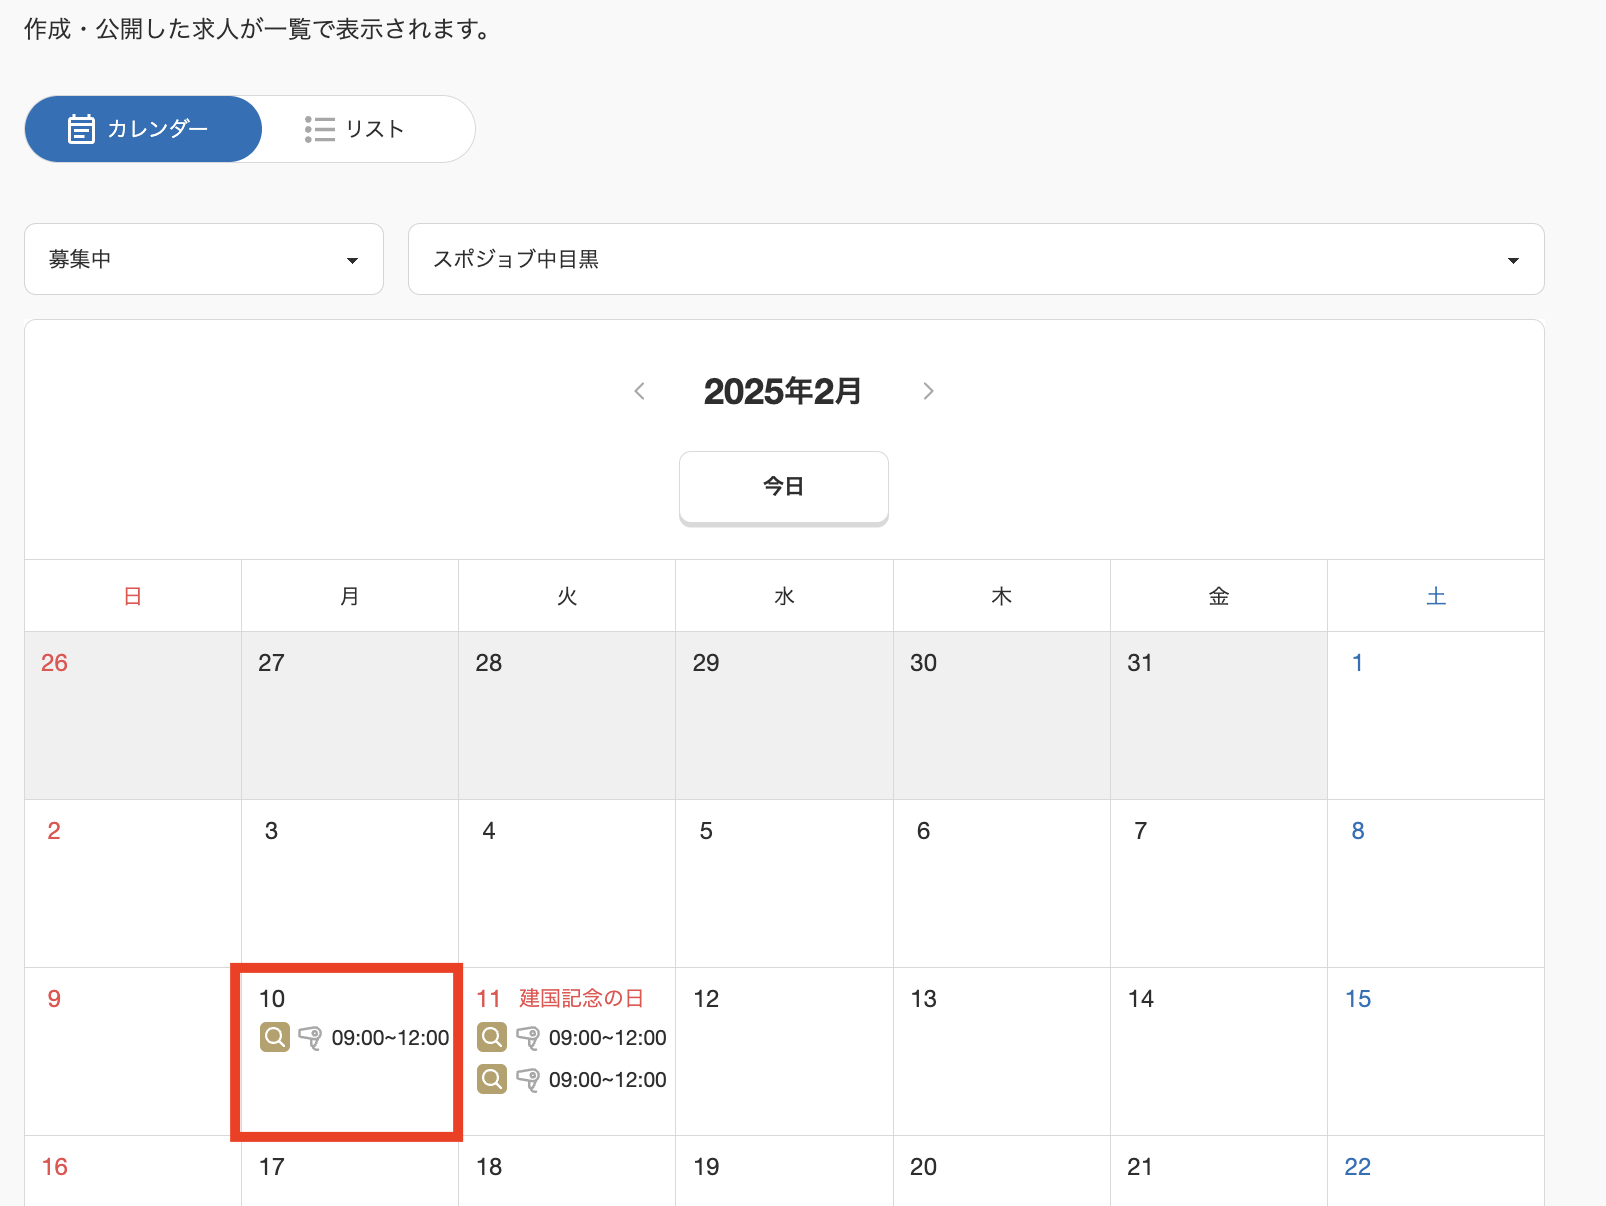
Task: Click the second magnifier icon on February 11
Action: 492,1079
